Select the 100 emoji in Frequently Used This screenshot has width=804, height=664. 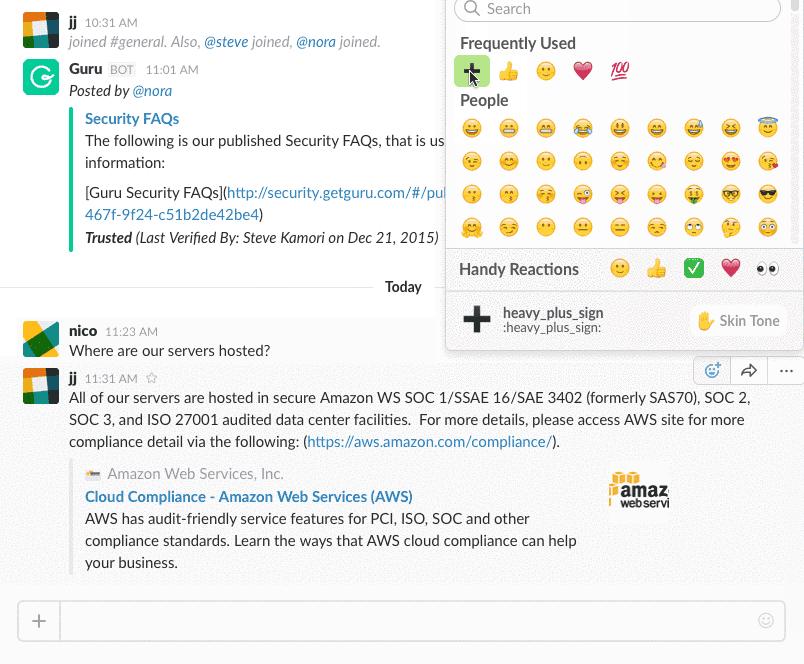coord(619,71)
